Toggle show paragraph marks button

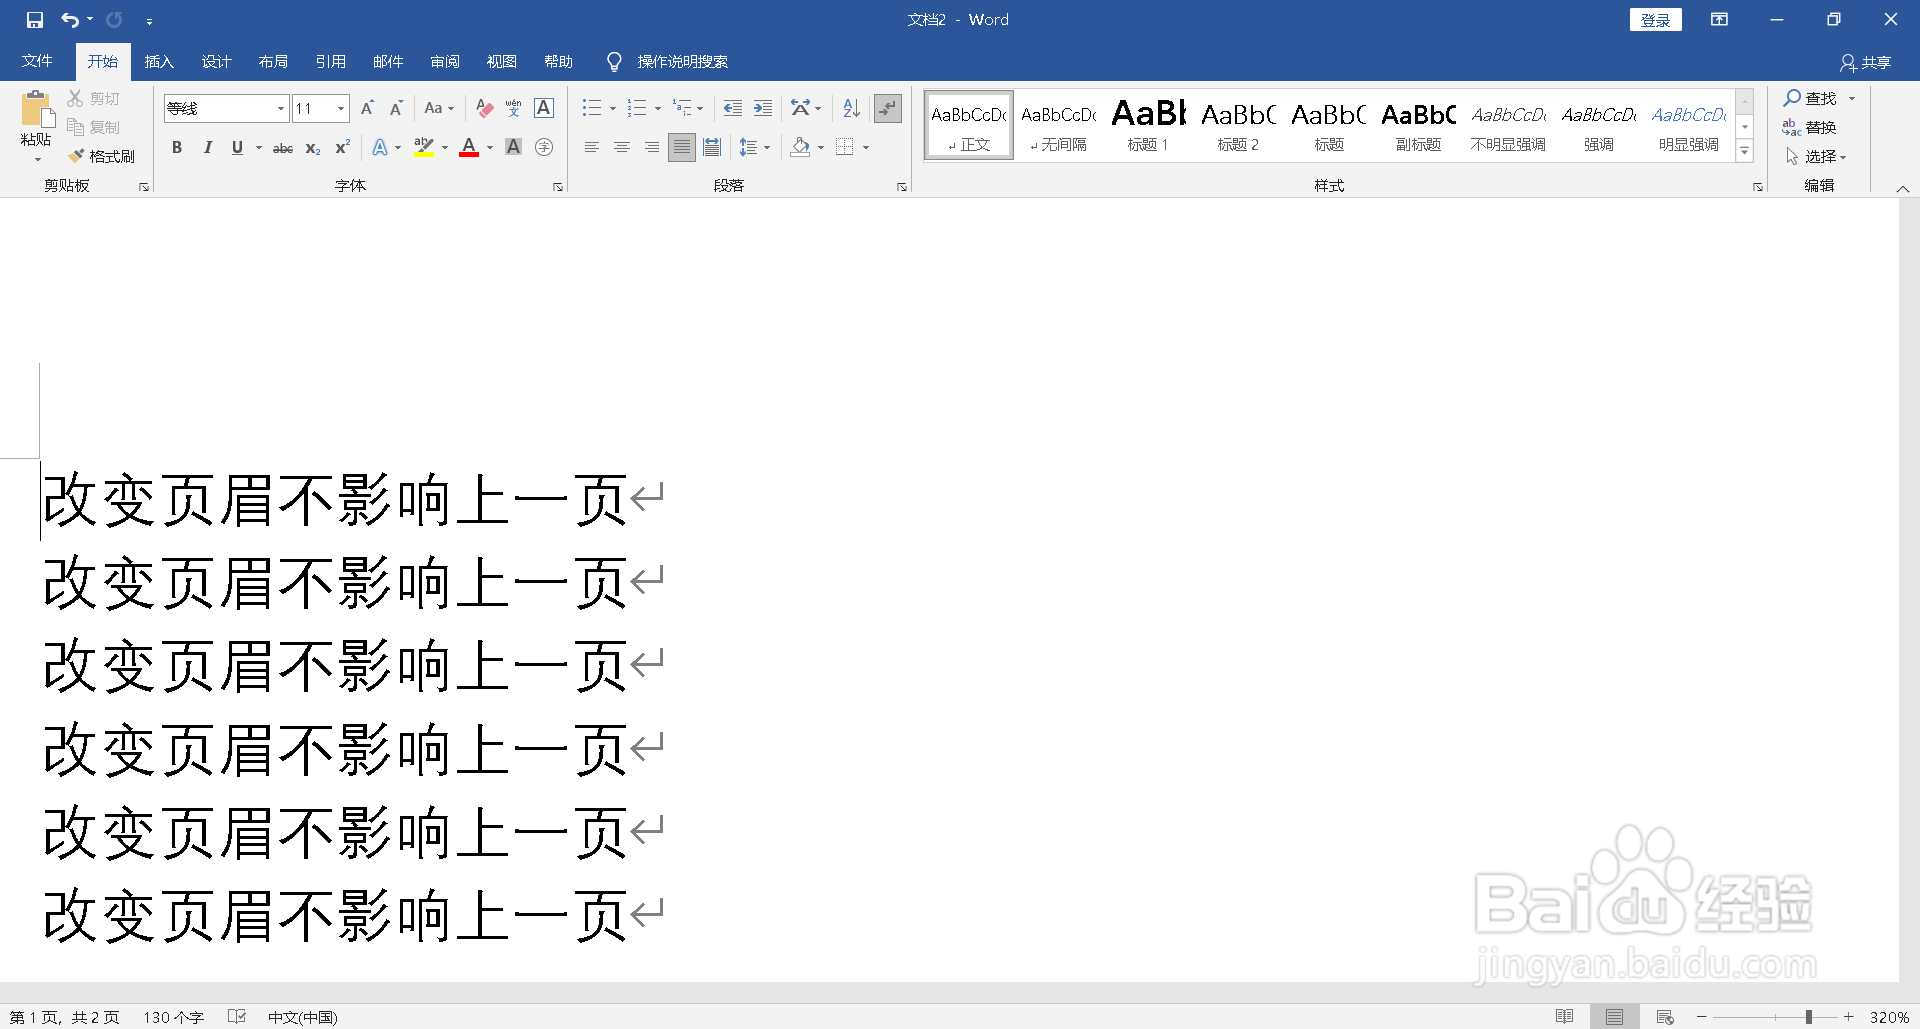tap(888, 108)
